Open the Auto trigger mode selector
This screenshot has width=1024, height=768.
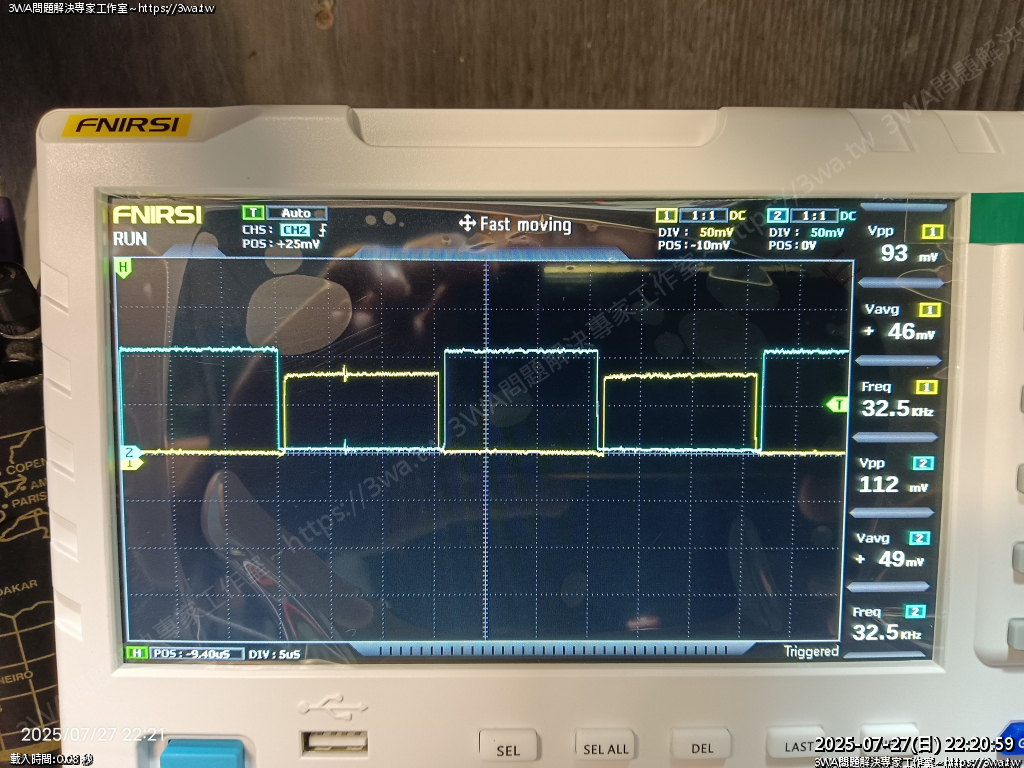click(297, 213)
